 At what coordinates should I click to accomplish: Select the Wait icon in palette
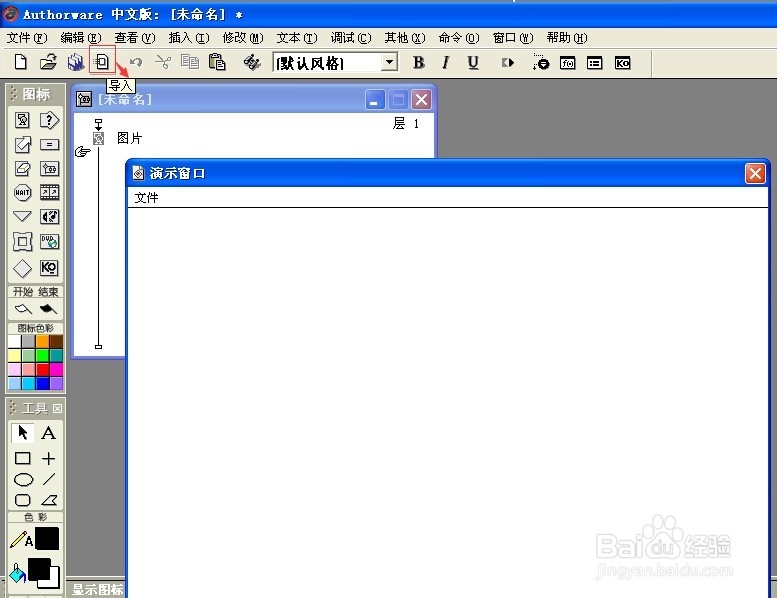click(22, 192)
